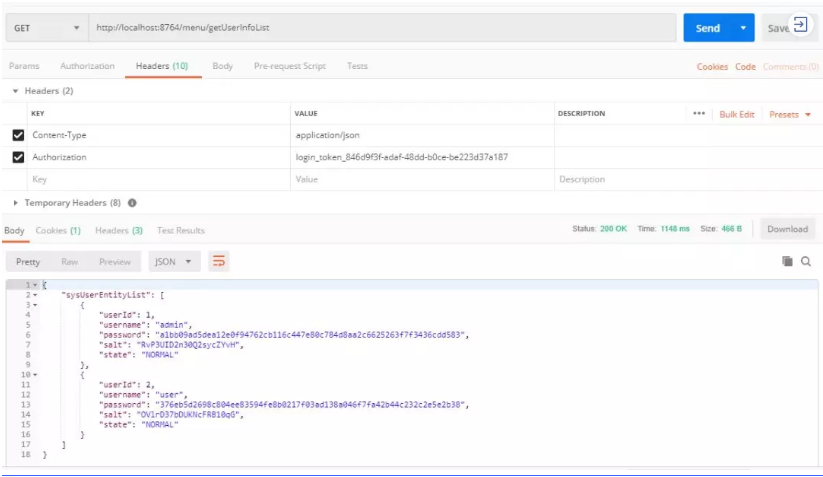823x477 pixels.
Task: Click the arrow next to Send
Action: point(743,28)
